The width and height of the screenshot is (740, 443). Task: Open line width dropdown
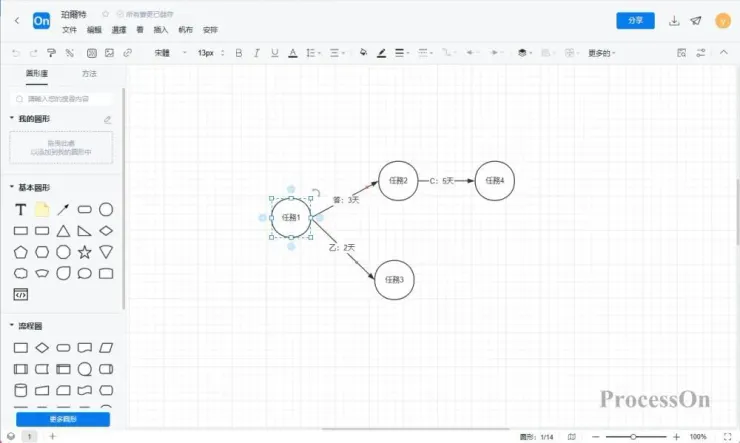[x=402, y=53]
